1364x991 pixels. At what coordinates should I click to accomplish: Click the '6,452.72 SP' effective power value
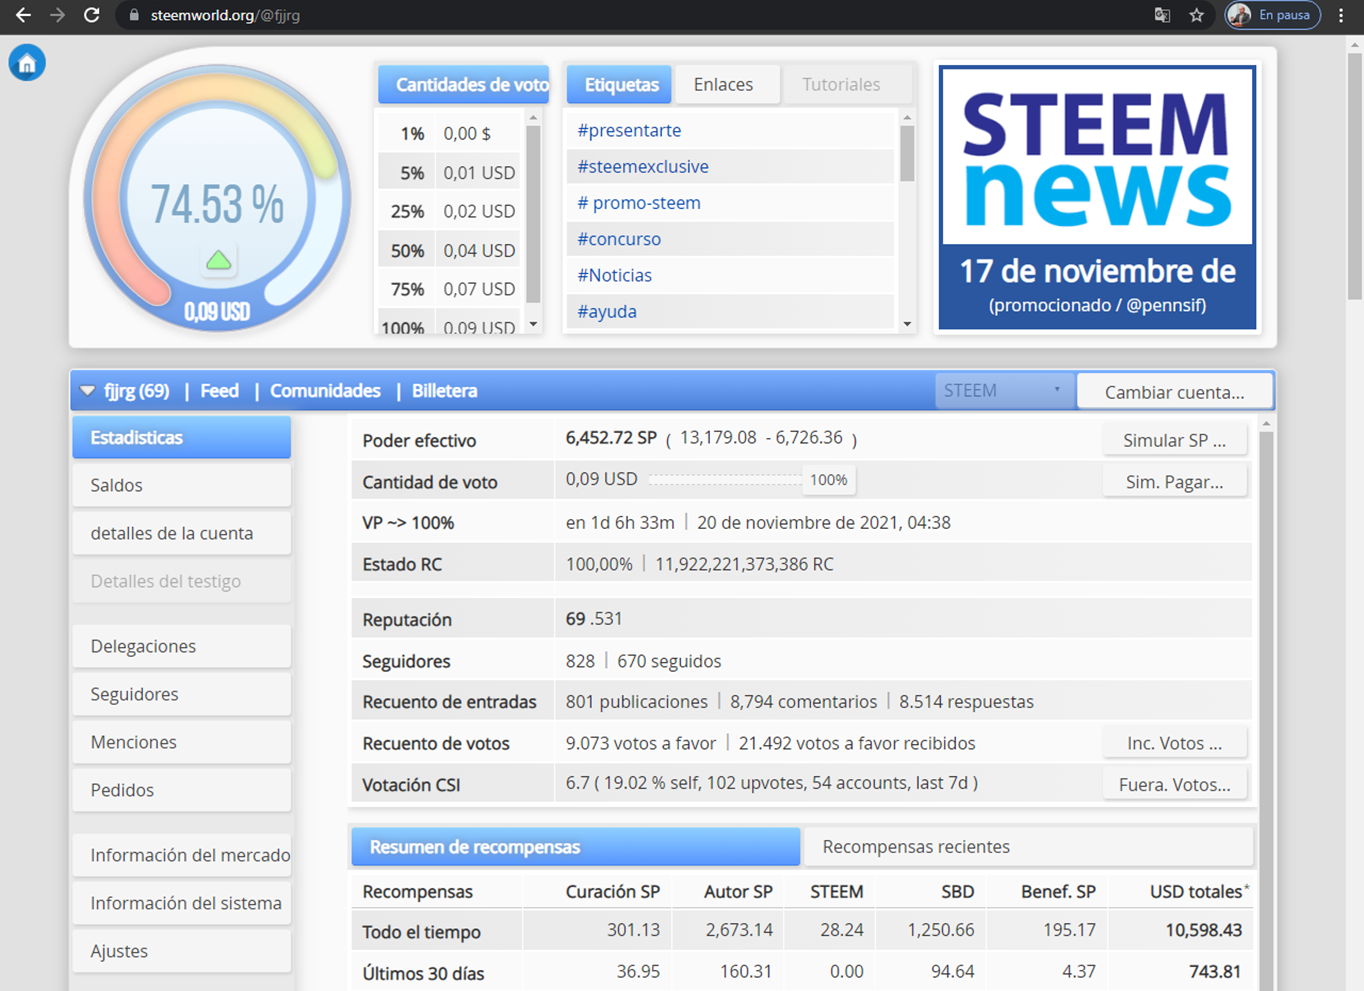[611, 438]
